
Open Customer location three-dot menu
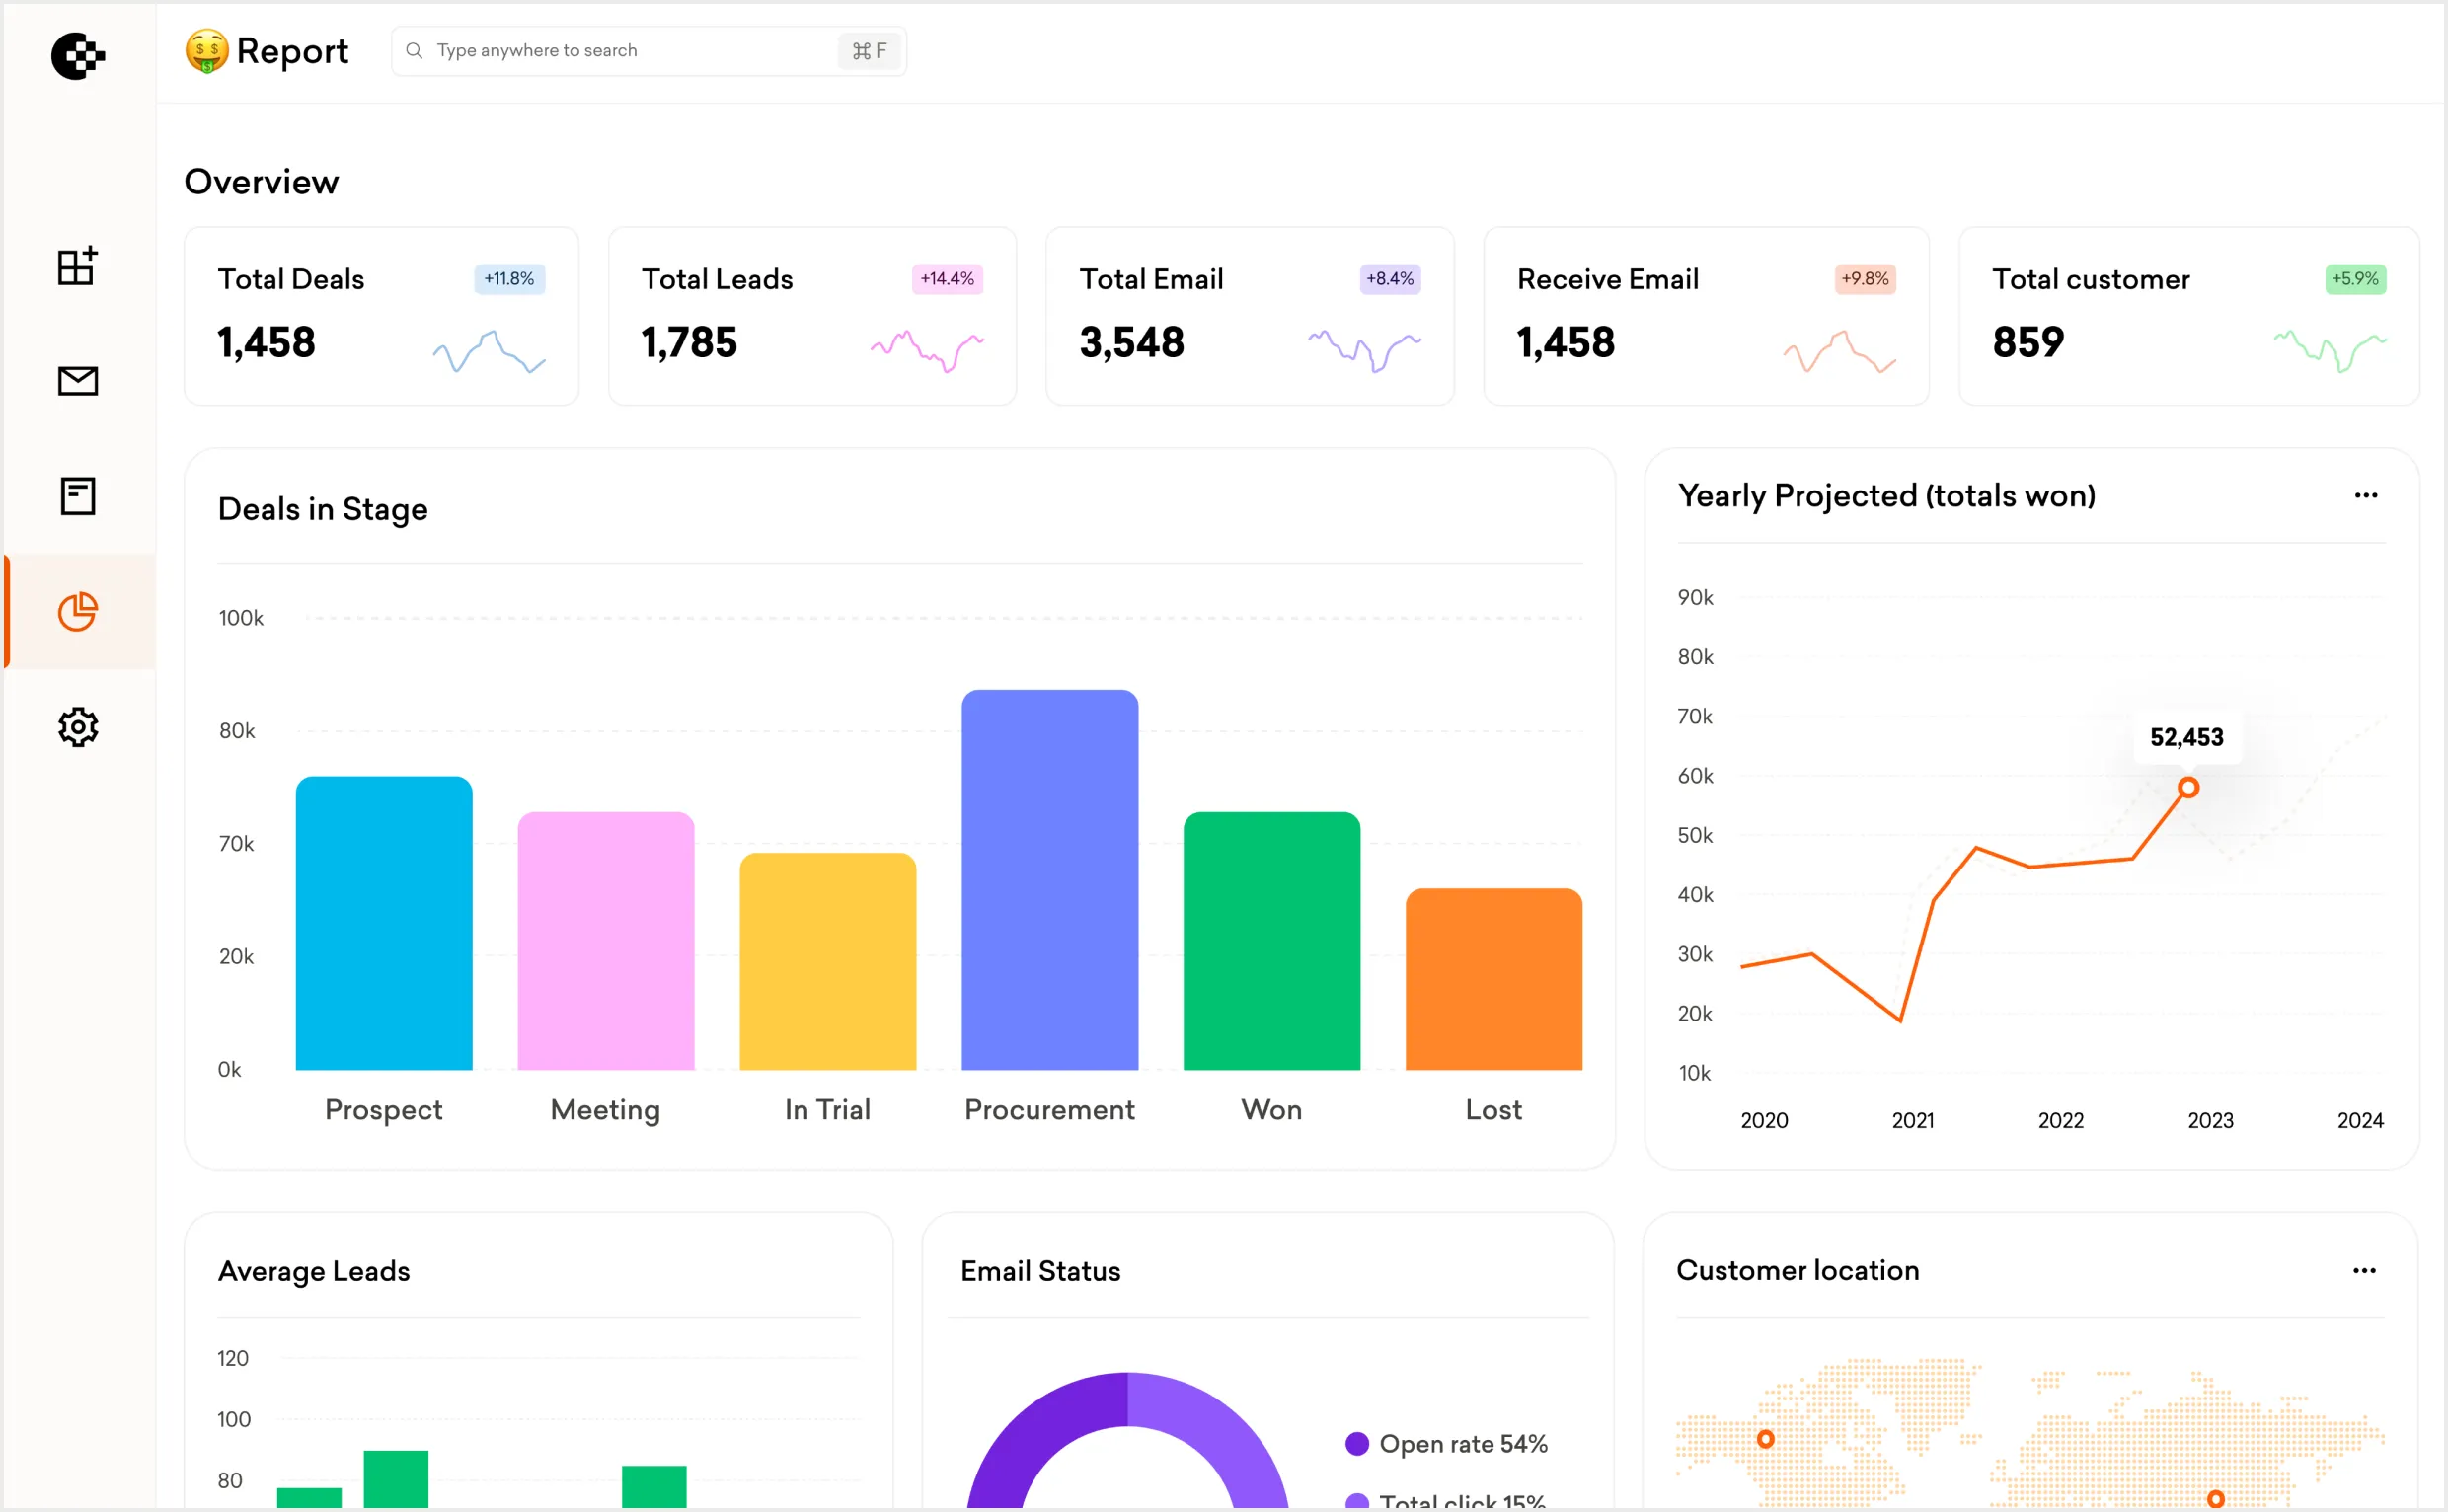2364,1271
